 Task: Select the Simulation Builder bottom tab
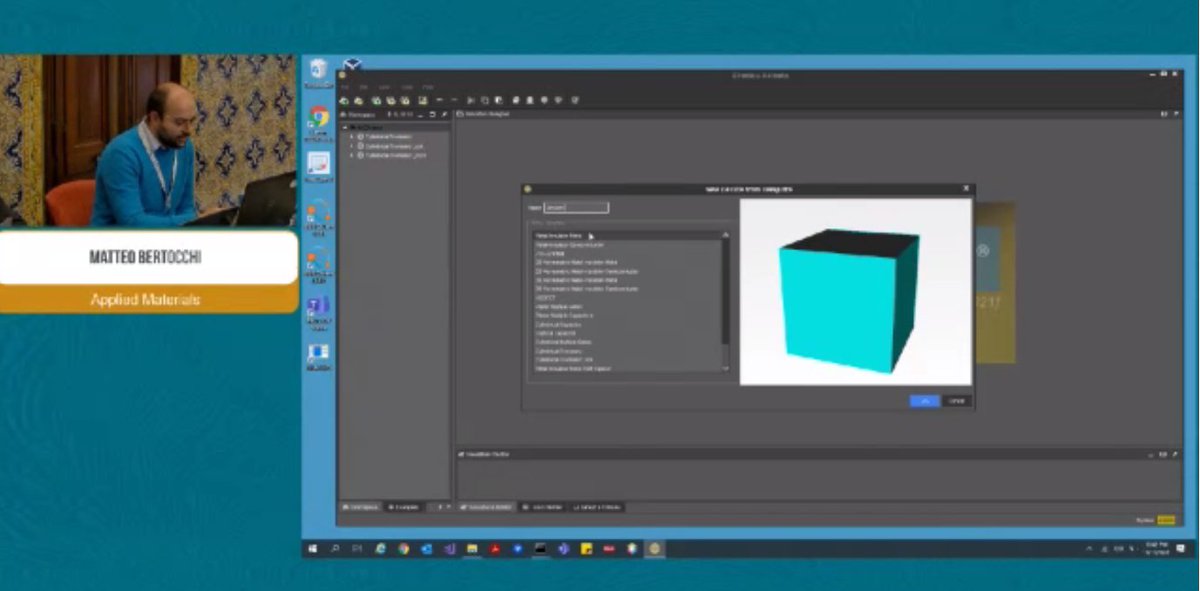tap(487, 507)
